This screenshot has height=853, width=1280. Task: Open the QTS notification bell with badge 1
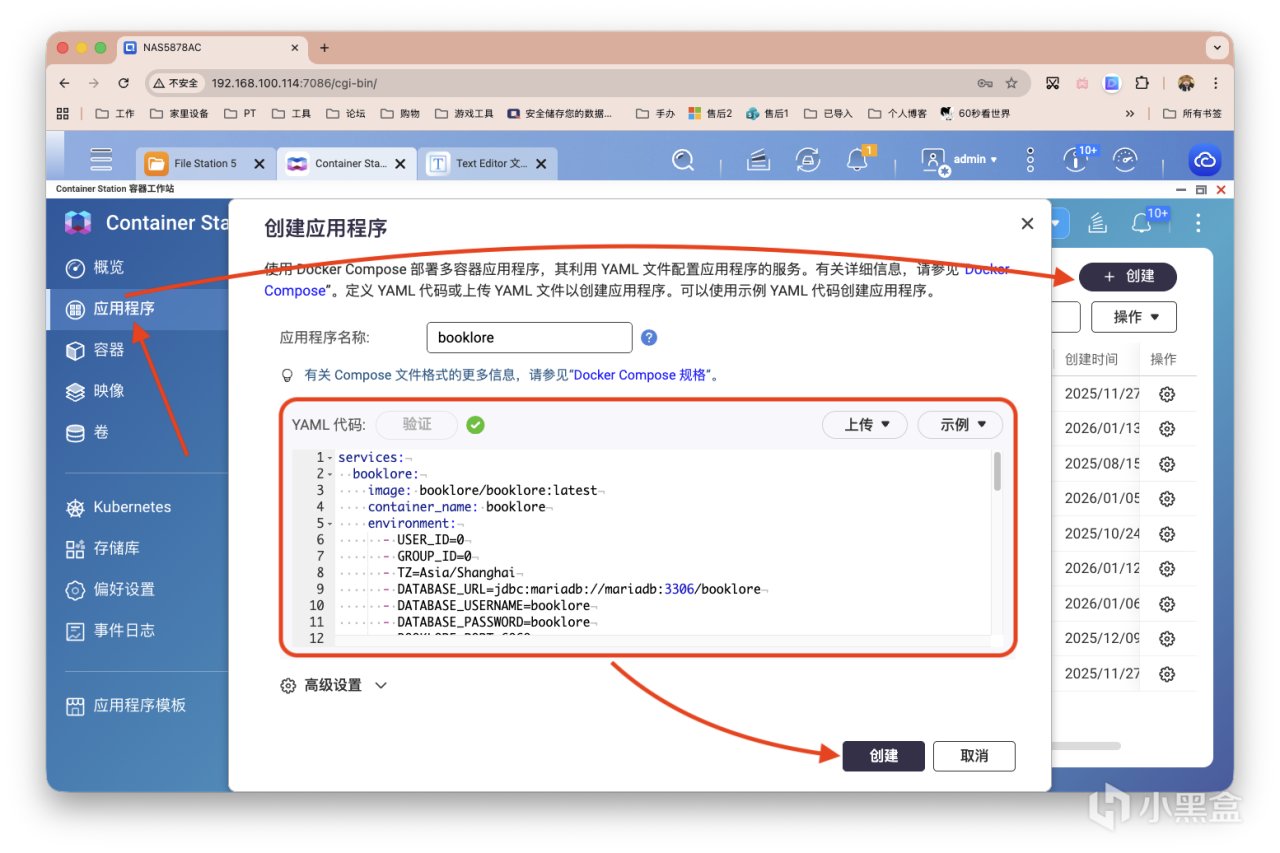click(x=858, y=160)
